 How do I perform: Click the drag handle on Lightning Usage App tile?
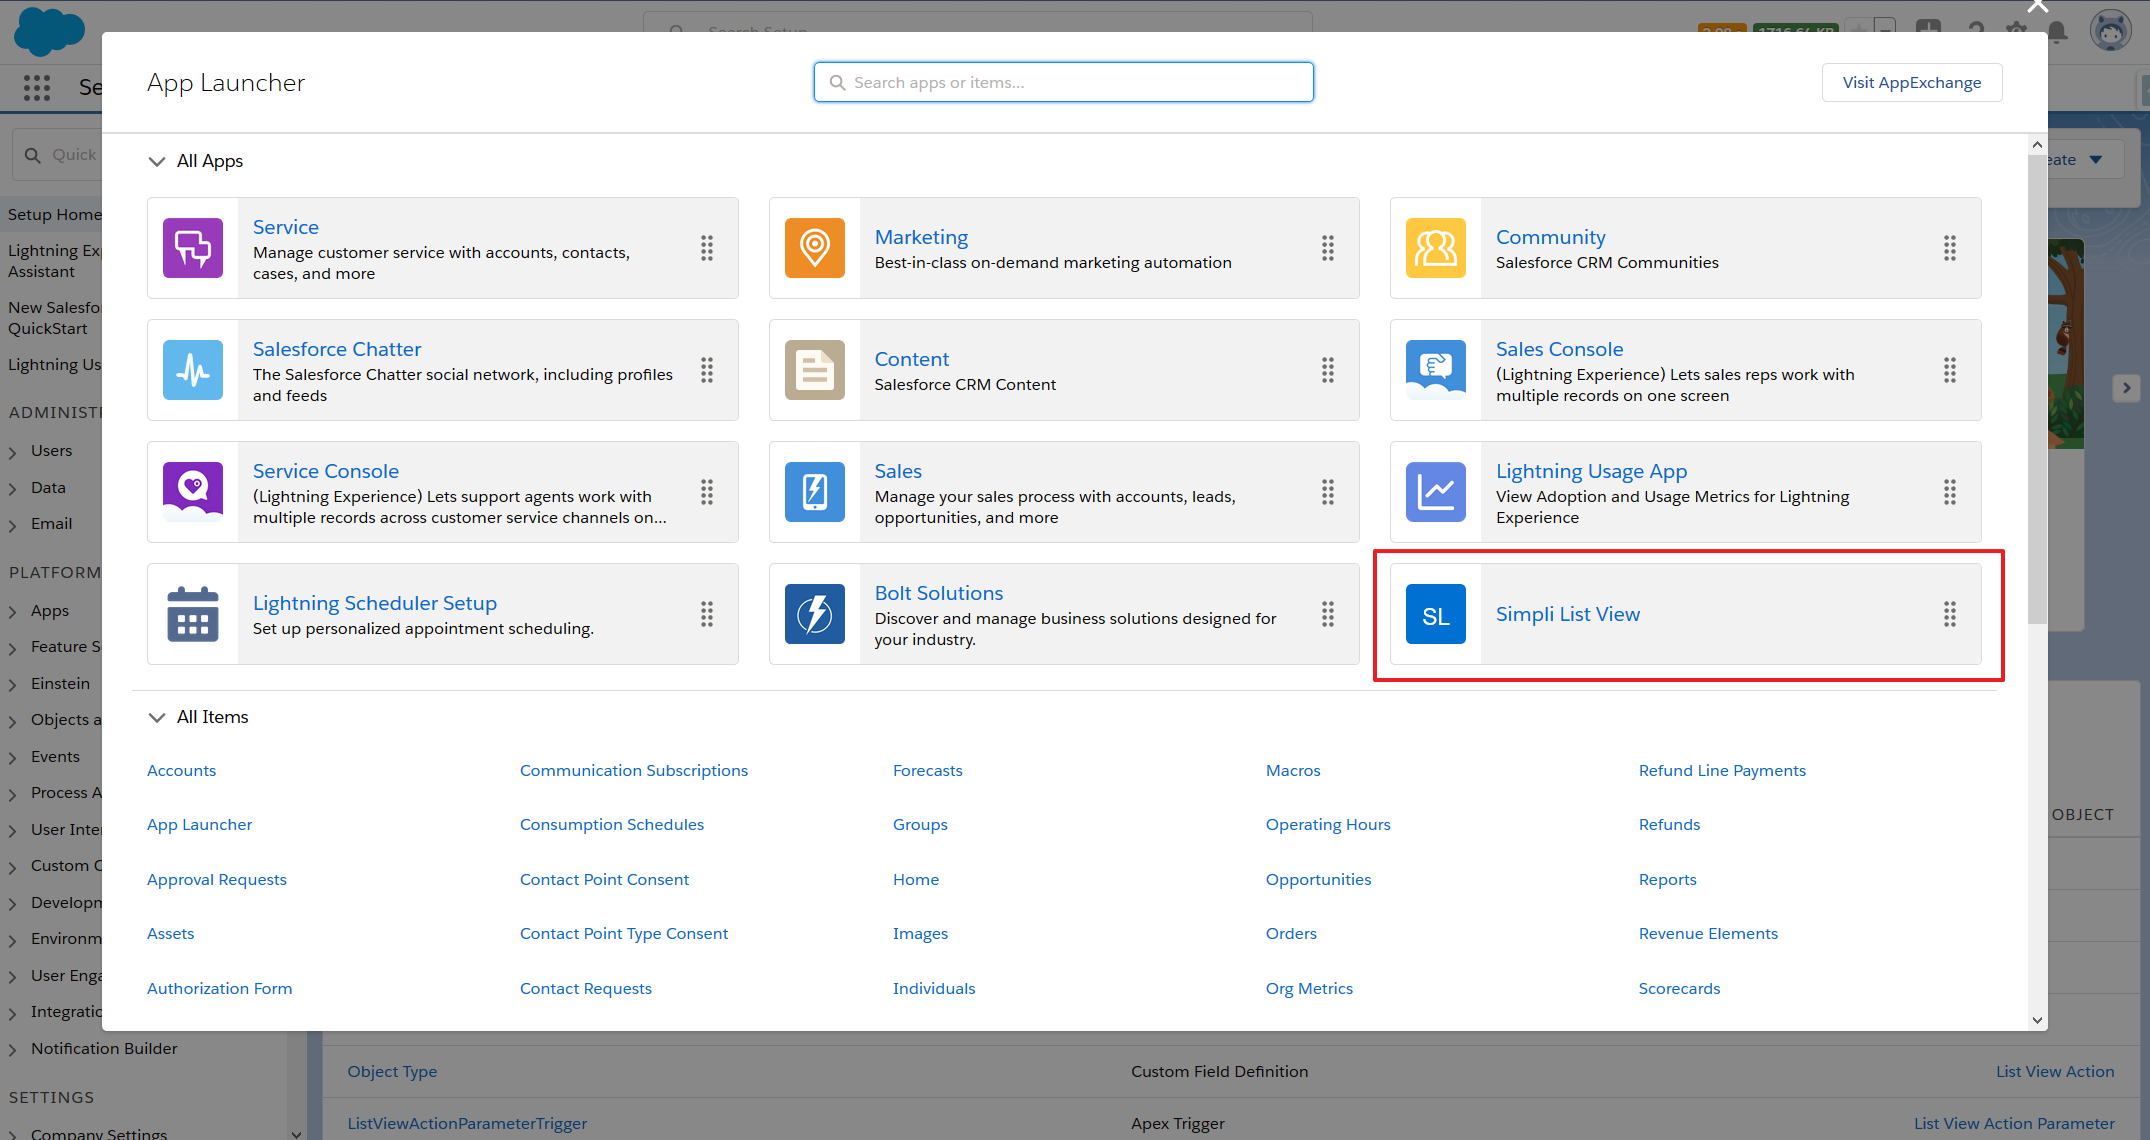tap(1950, 492)
